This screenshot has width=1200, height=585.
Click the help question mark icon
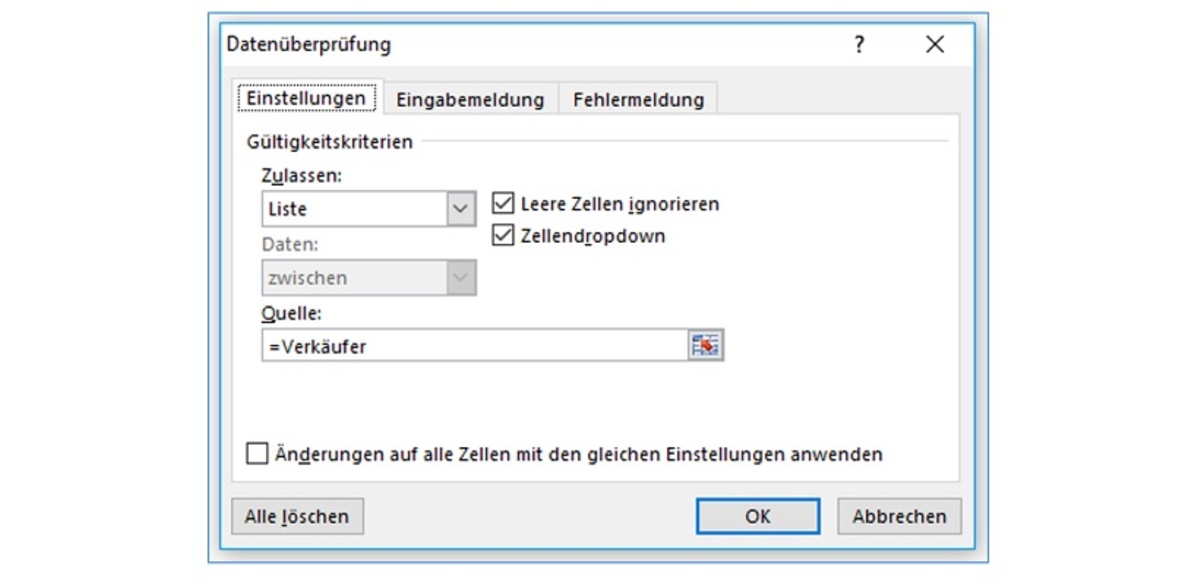coord(859,45)
